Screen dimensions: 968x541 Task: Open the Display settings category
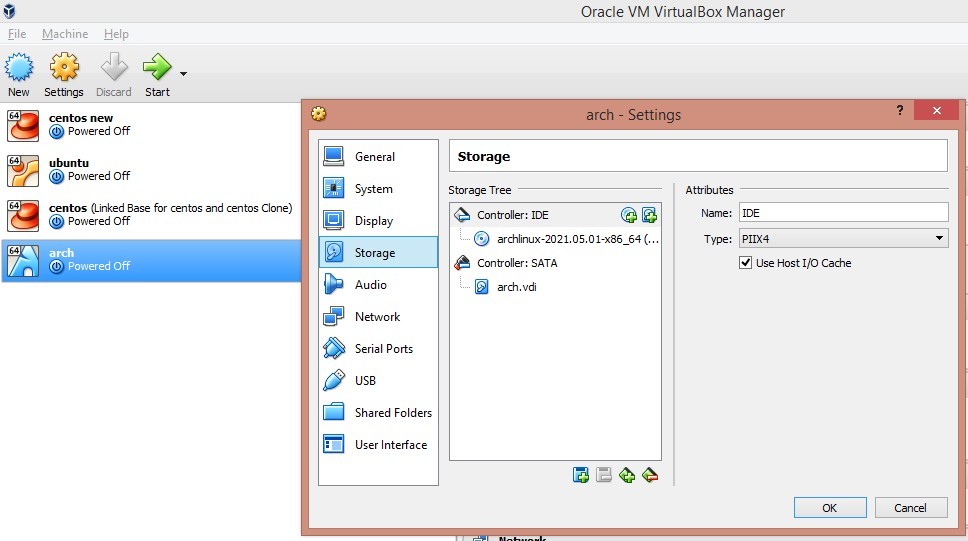click(x=378, y=220)
